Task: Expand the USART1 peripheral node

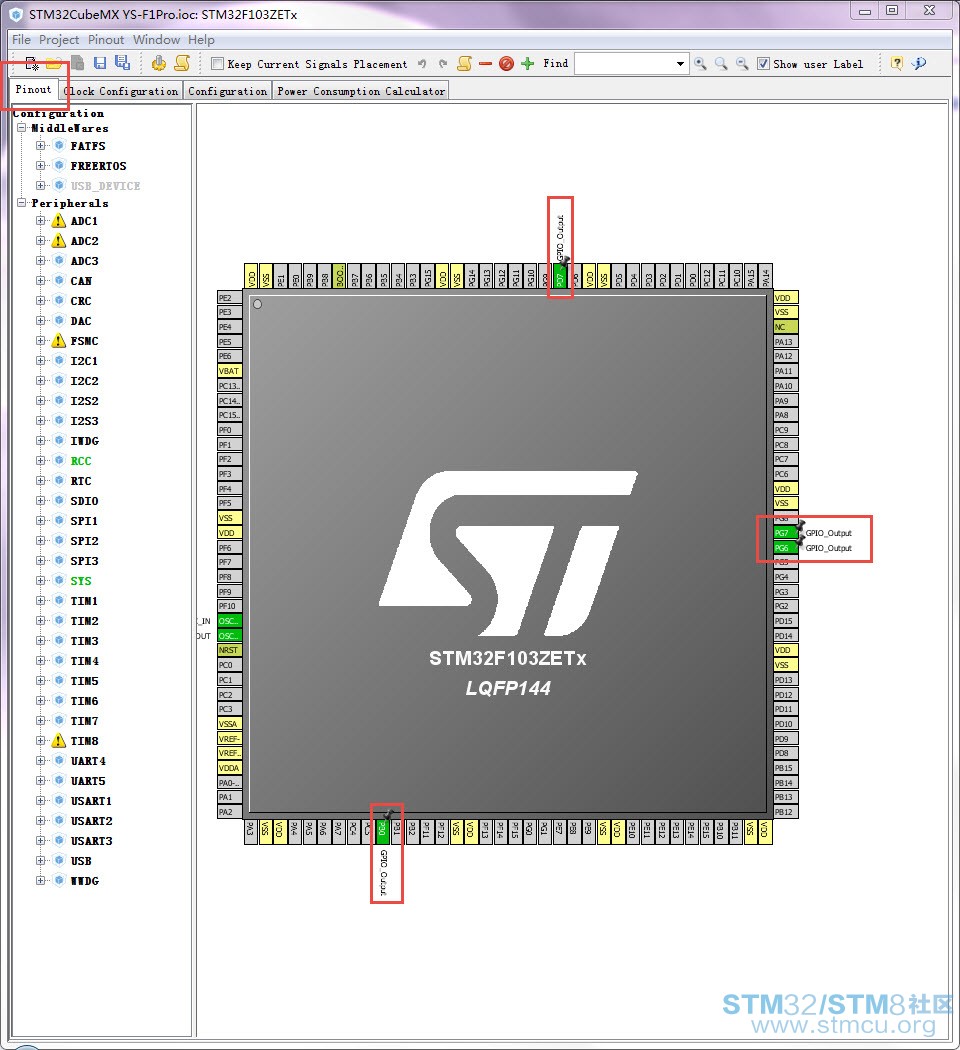Action: 40,801
